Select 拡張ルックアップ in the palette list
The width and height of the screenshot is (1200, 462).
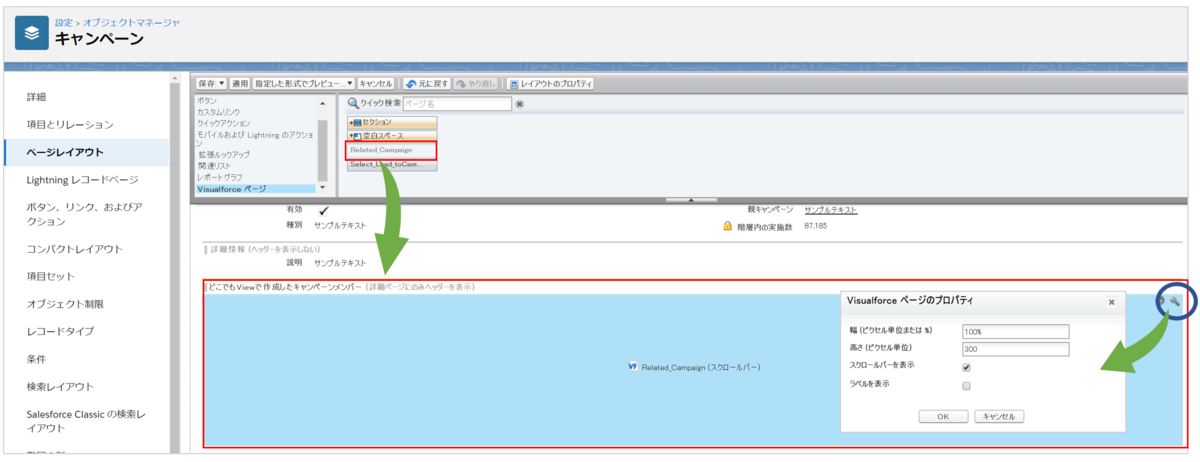pos(223,155)
